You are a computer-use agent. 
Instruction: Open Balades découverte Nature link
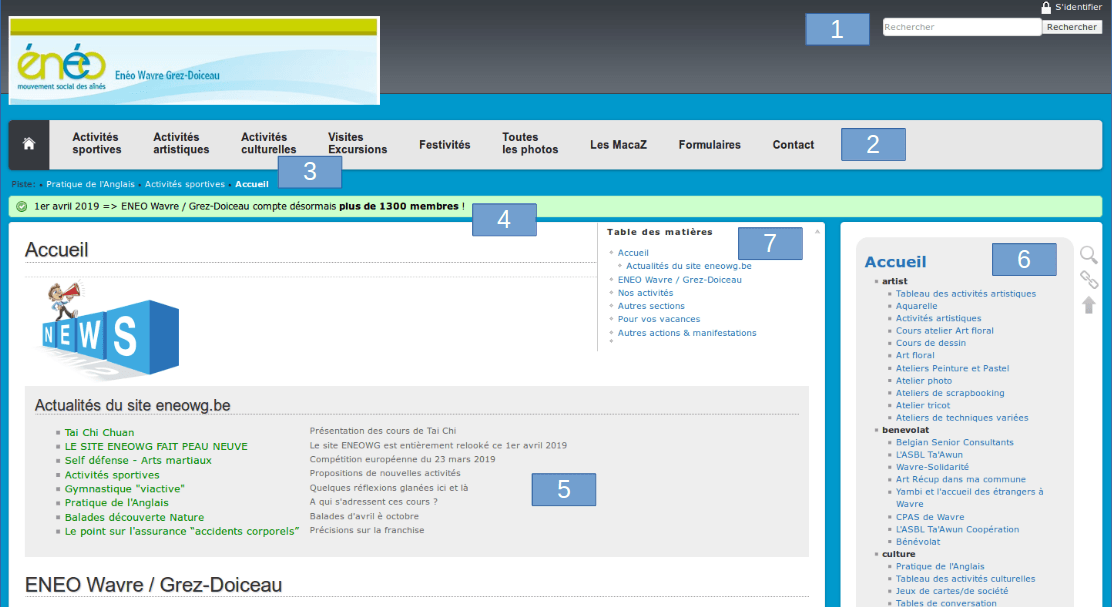point(134,518)
